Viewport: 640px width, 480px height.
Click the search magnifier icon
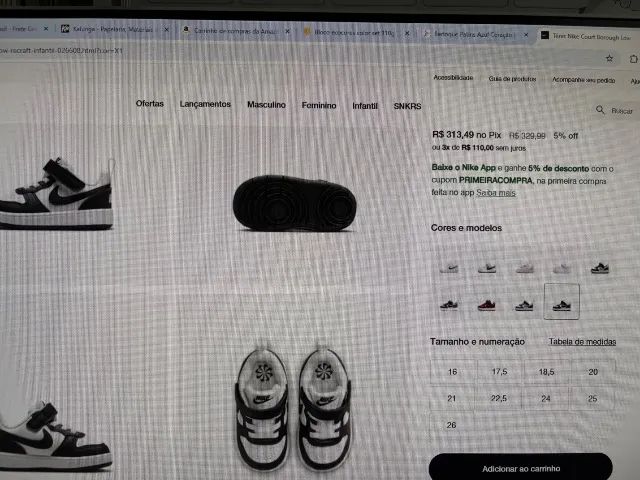tap(600, 109)
